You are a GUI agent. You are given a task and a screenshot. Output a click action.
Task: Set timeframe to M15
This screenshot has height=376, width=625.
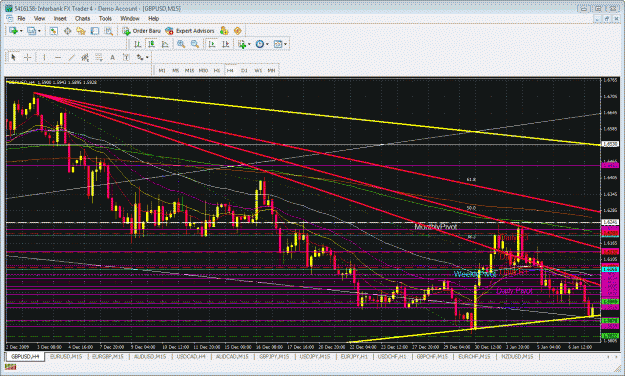click(x=189, y=70)
